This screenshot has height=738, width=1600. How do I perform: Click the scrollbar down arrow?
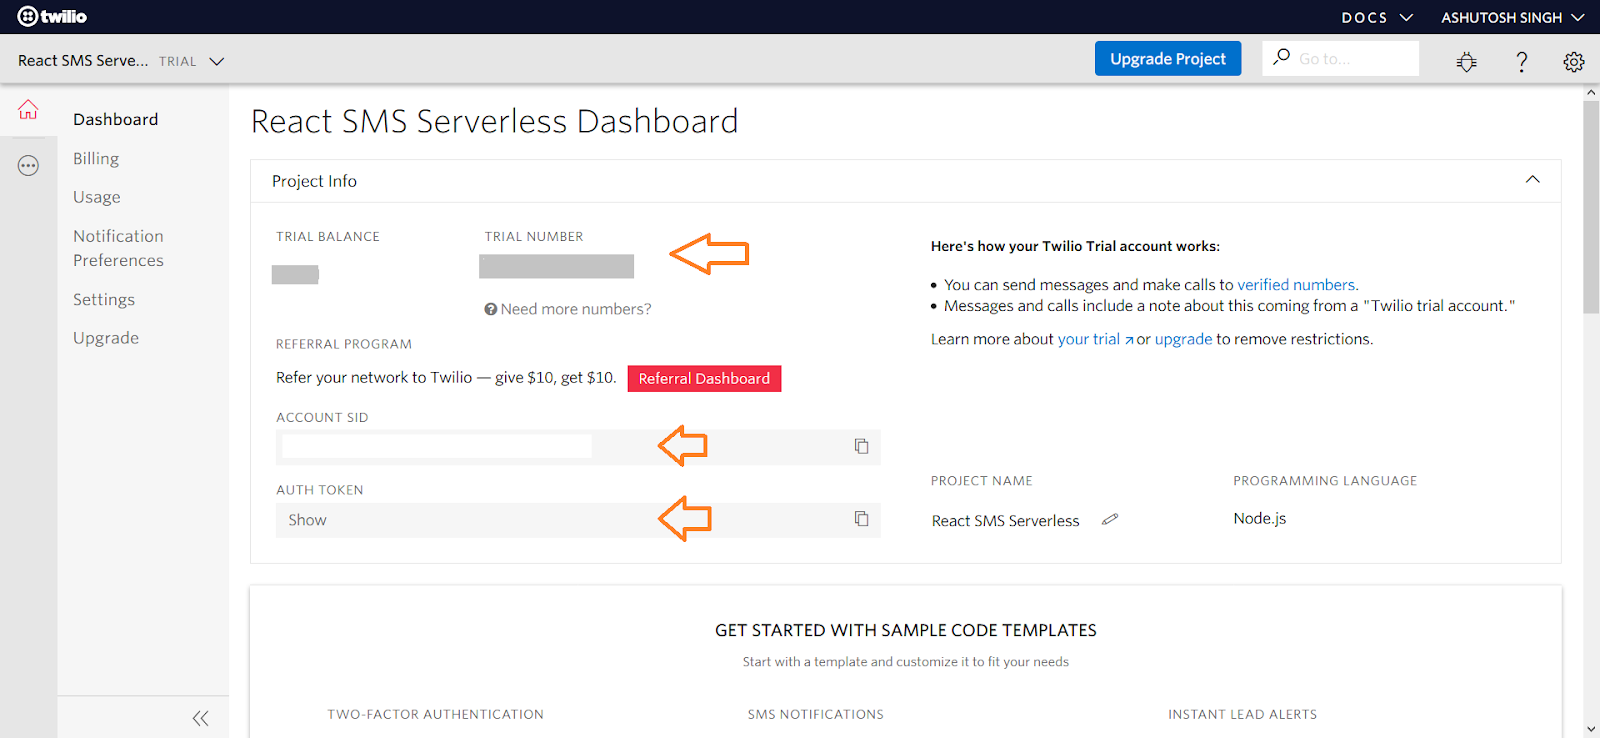coord(1591,729)
